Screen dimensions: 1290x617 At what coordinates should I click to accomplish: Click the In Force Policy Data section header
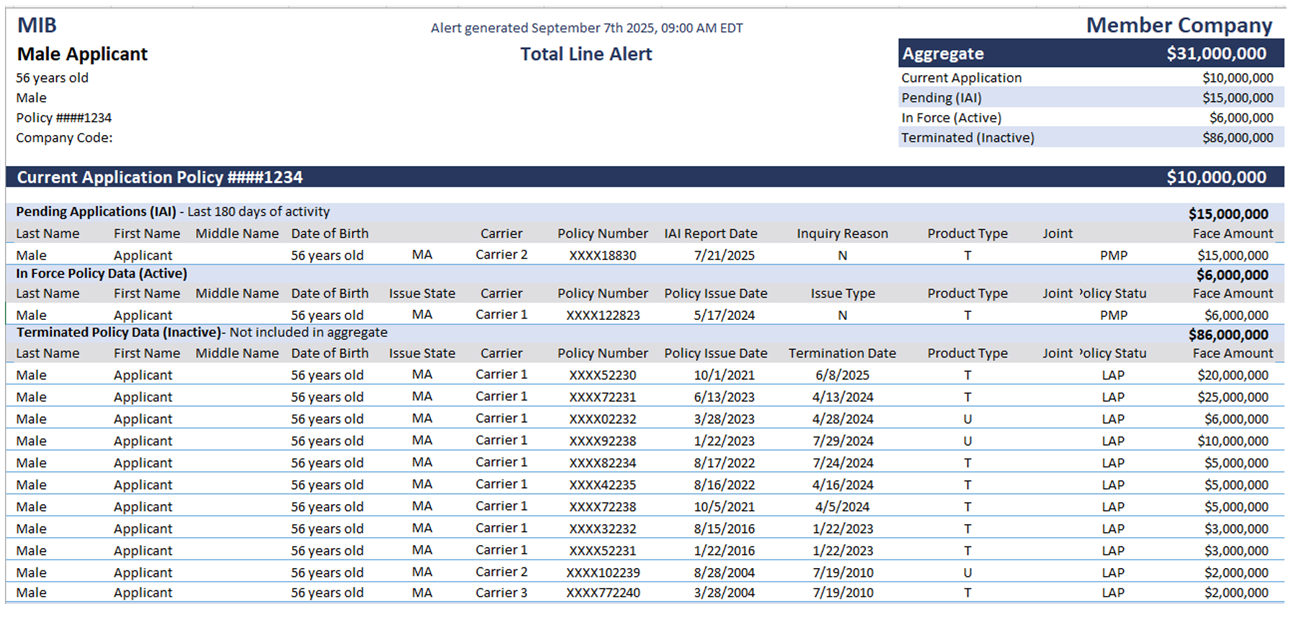click(101, 273)
